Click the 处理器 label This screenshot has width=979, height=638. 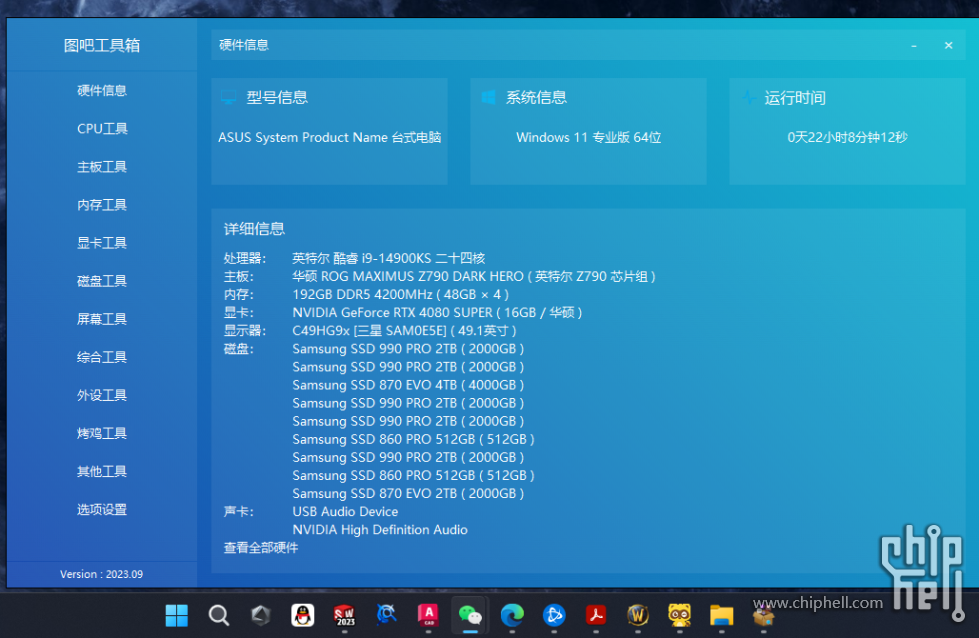(245, 258)
